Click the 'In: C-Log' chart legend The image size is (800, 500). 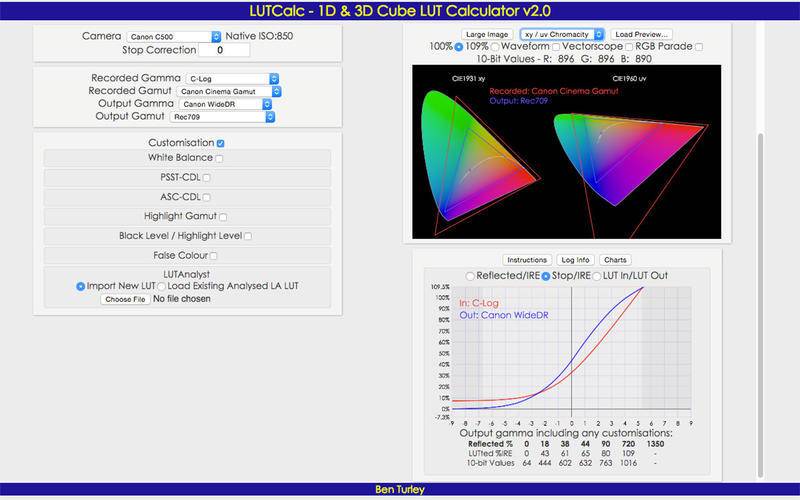pos(479,303)
